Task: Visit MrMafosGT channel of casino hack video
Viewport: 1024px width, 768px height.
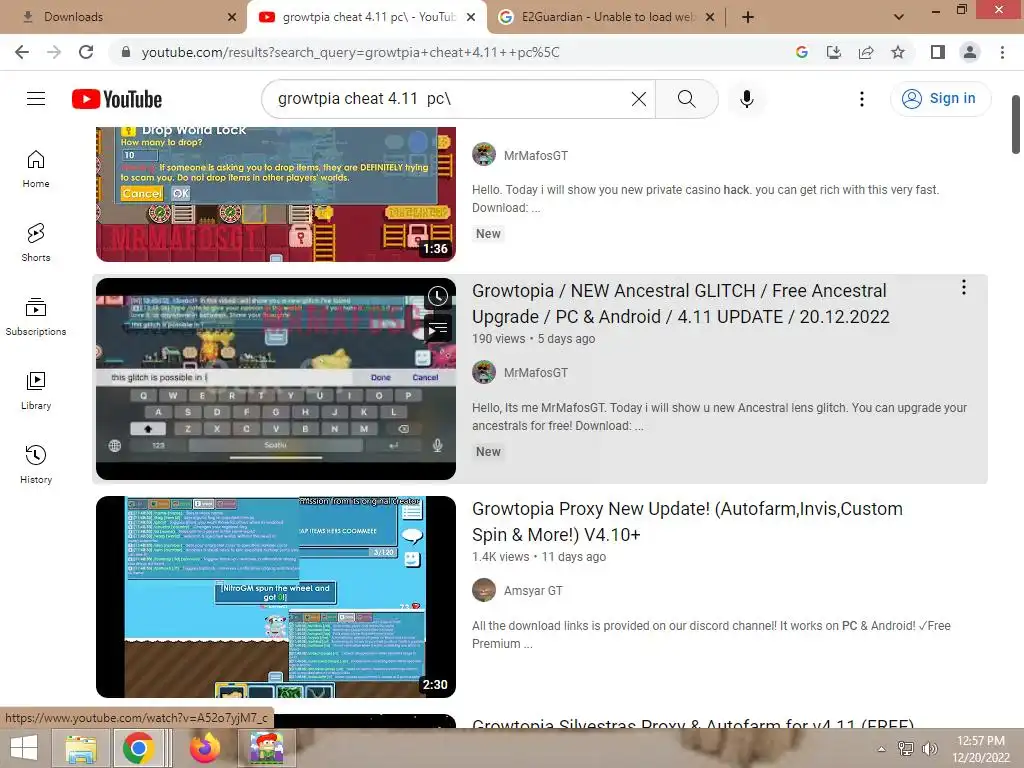Action: pyautogui.click(x=536, y=155)
